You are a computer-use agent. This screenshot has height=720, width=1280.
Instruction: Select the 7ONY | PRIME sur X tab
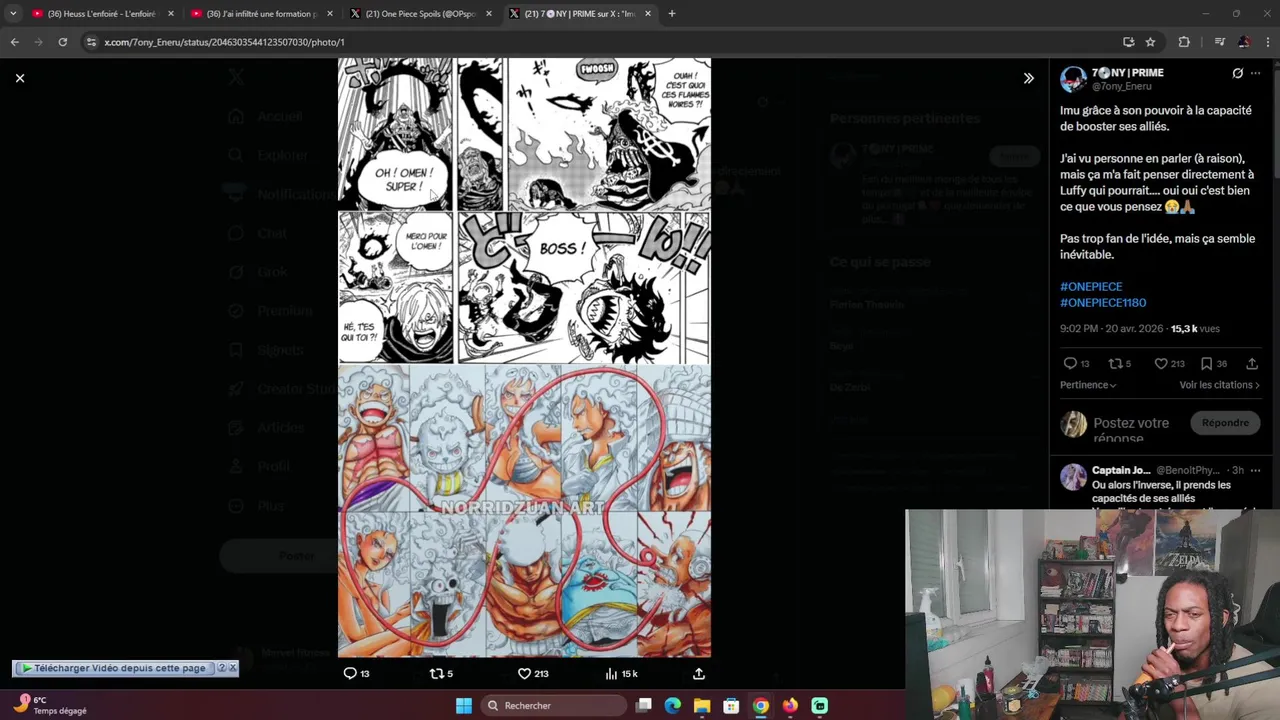(x=580, y=14)
